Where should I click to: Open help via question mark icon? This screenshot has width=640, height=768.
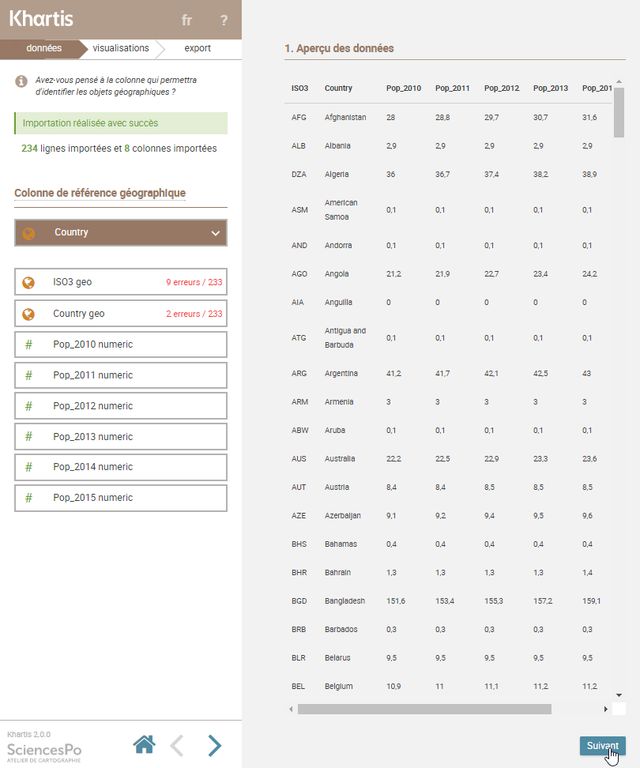[224, 20]
